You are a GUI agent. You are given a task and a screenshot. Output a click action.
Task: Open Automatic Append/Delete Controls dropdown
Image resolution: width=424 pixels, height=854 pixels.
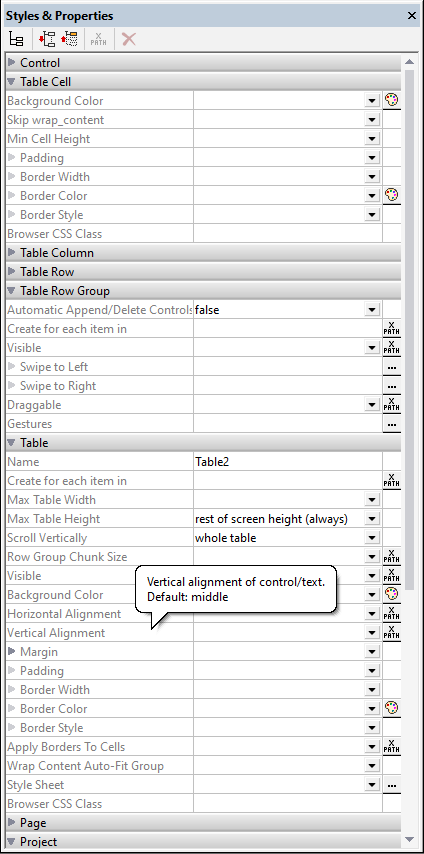[x=372, y=310]
